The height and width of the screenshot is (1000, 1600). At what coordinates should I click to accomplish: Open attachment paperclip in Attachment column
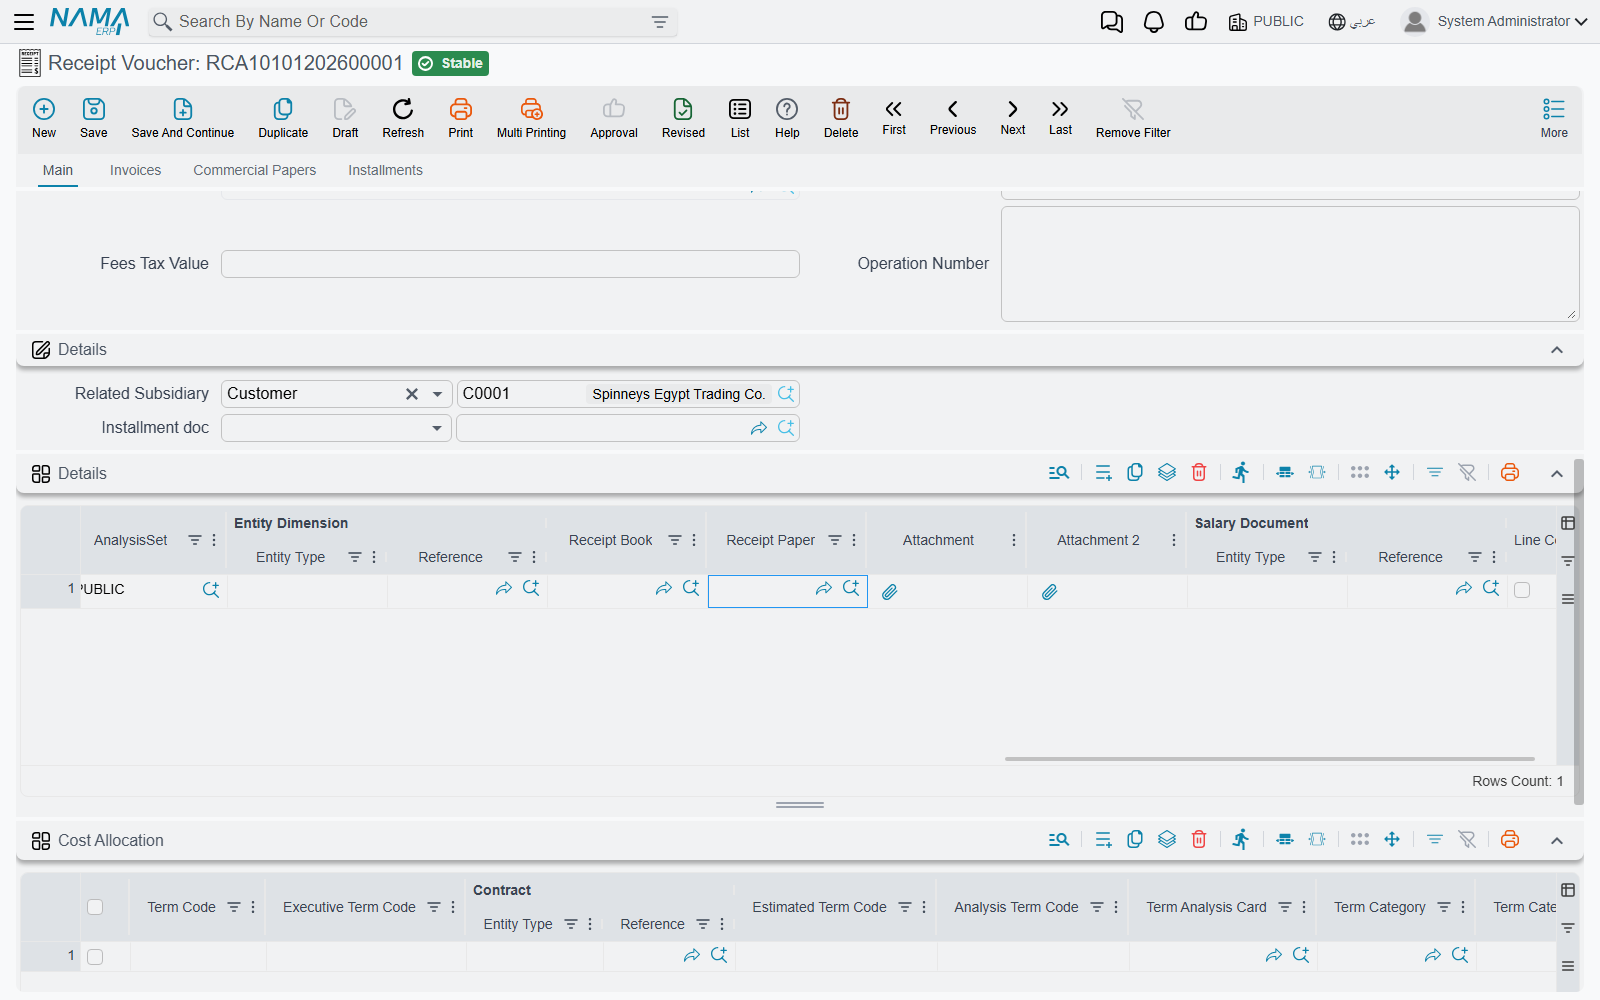(890, 592)
